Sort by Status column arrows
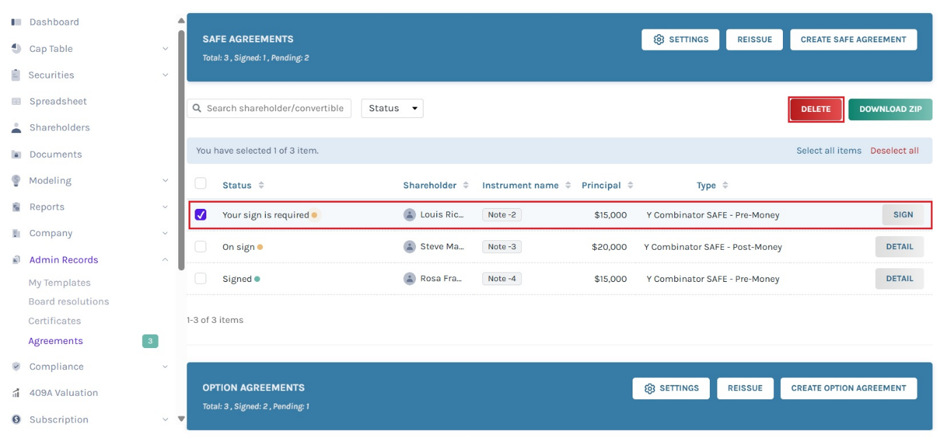 click(x=261, y=185)
